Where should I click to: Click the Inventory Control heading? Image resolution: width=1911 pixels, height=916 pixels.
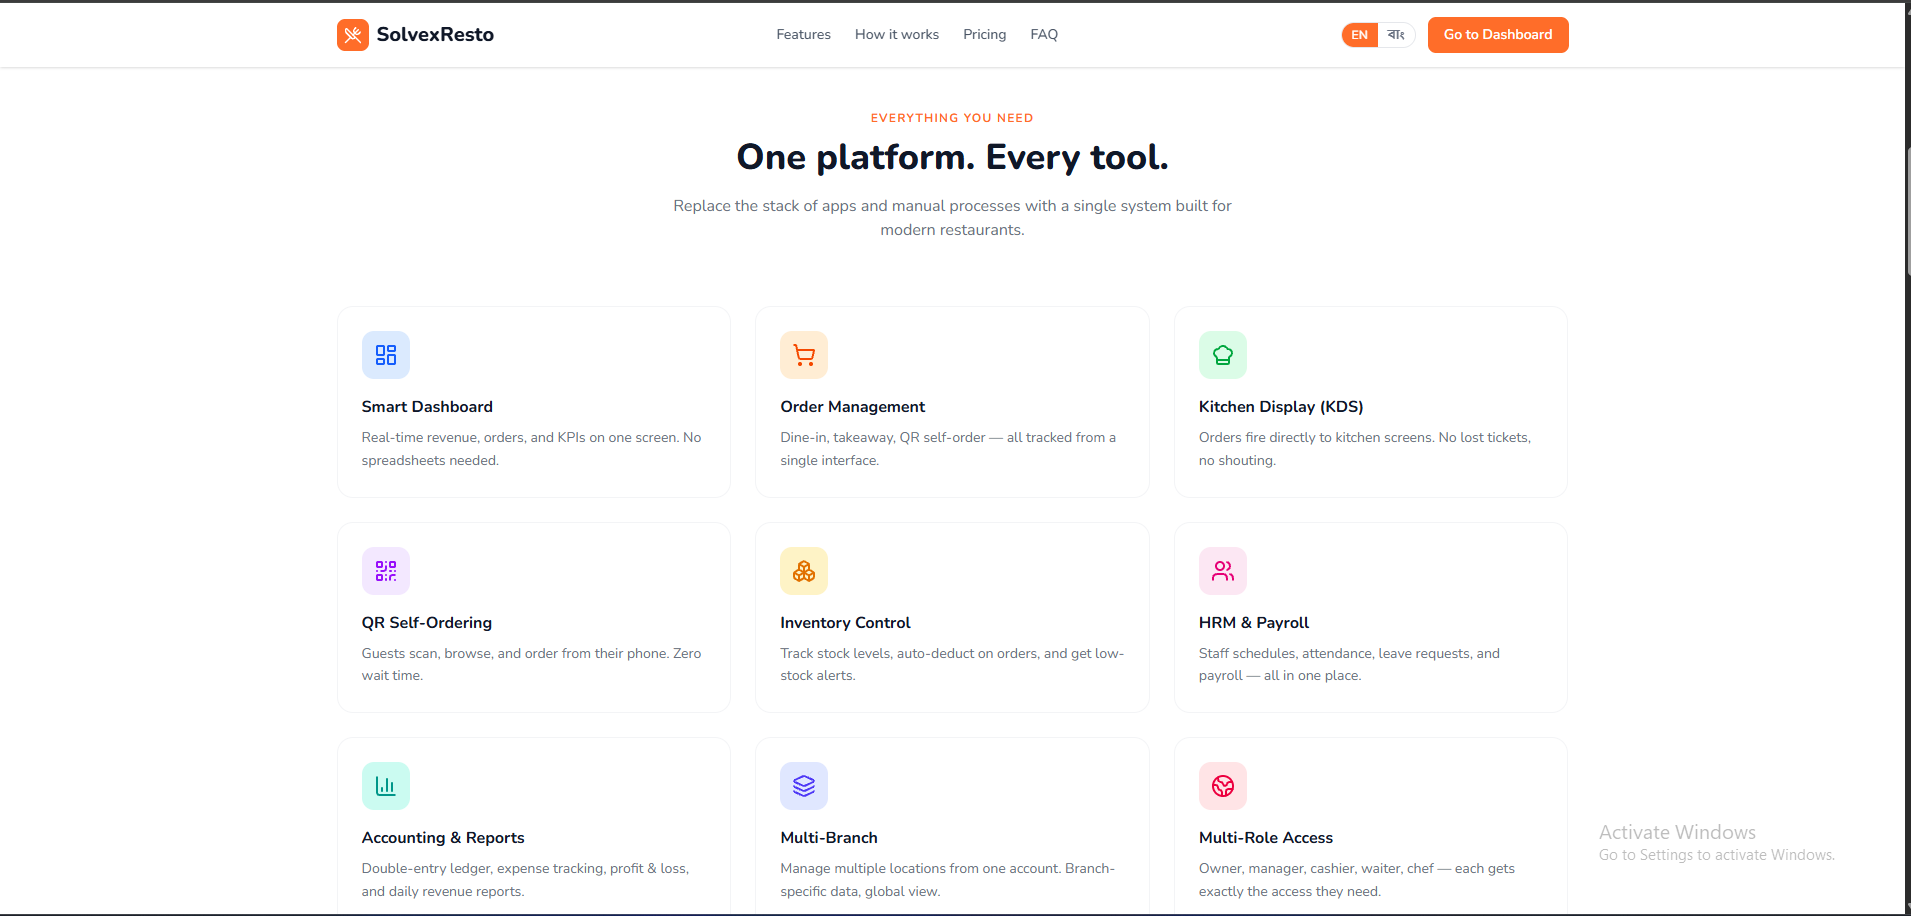845,623
